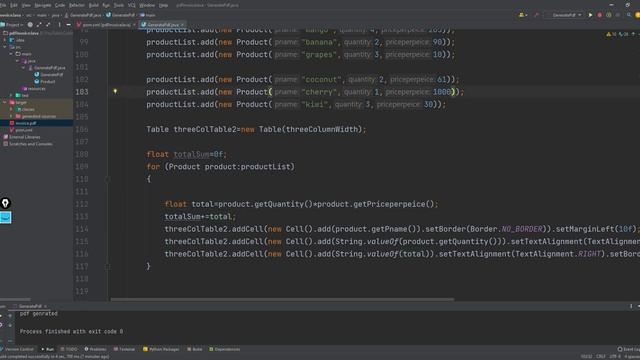
Task: Select External Libraries in project tree
Action: [22, 137]
